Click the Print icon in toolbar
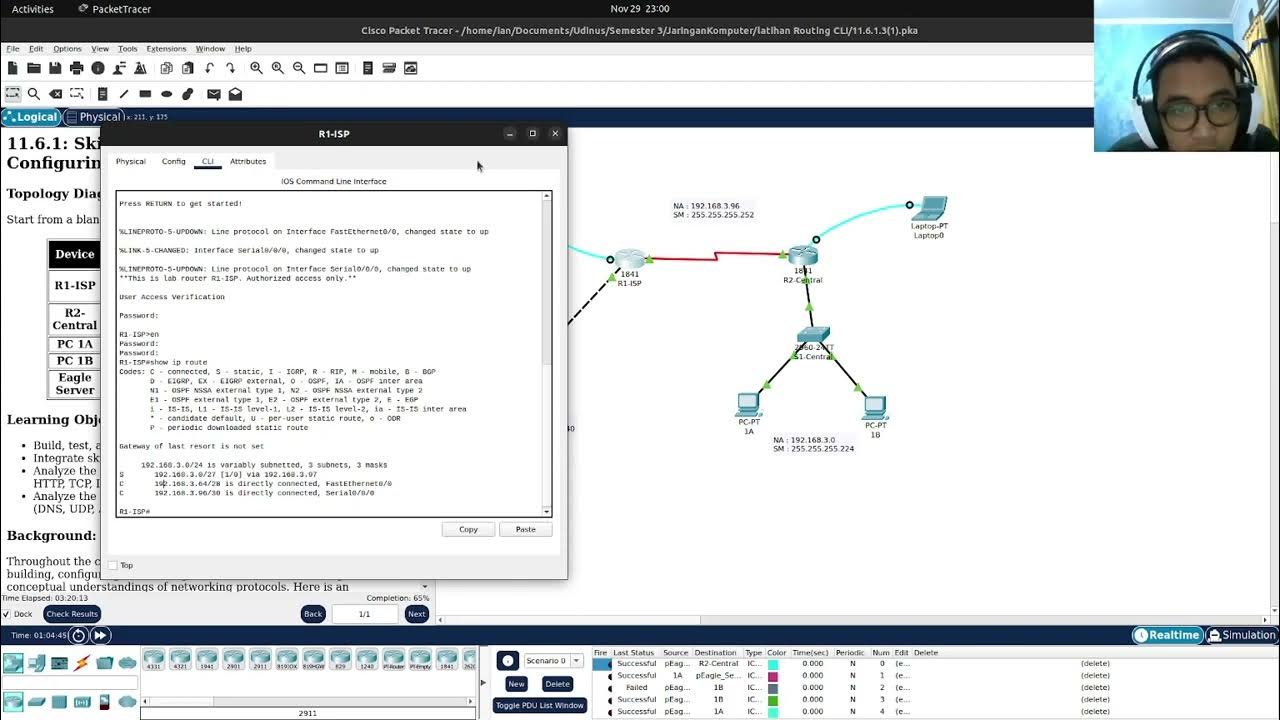Image resolution: width=1280 pixels, height=720 pixels. pyautogui.click(x=76, y=68)
